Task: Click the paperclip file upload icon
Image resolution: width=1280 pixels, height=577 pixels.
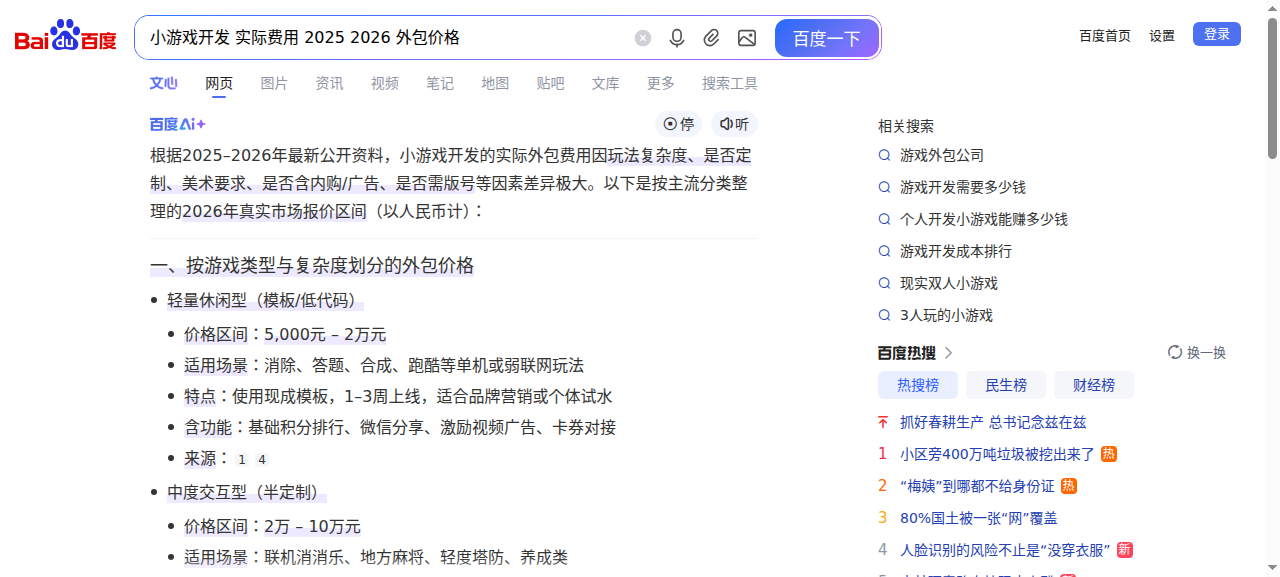Action: [x=711, y=38]
